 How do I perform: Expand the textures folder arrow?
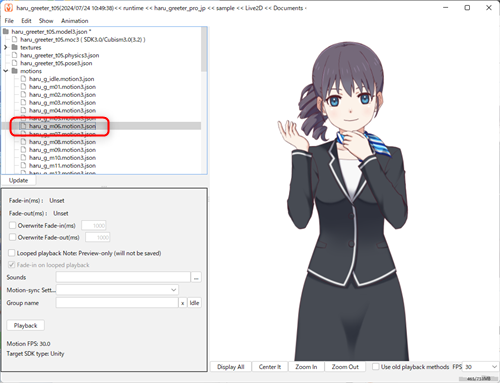(x=6, y=47)
